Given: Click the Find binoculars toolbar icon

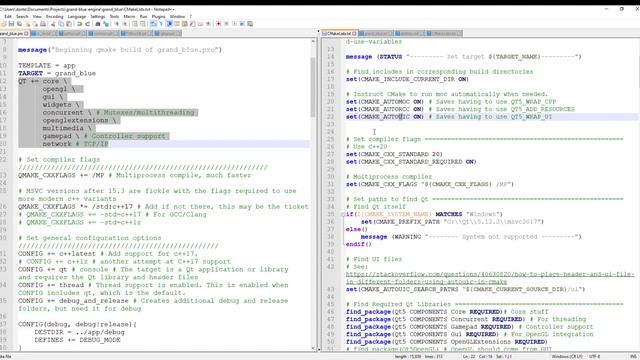Looking at the screenshot, I should (98, 24).
